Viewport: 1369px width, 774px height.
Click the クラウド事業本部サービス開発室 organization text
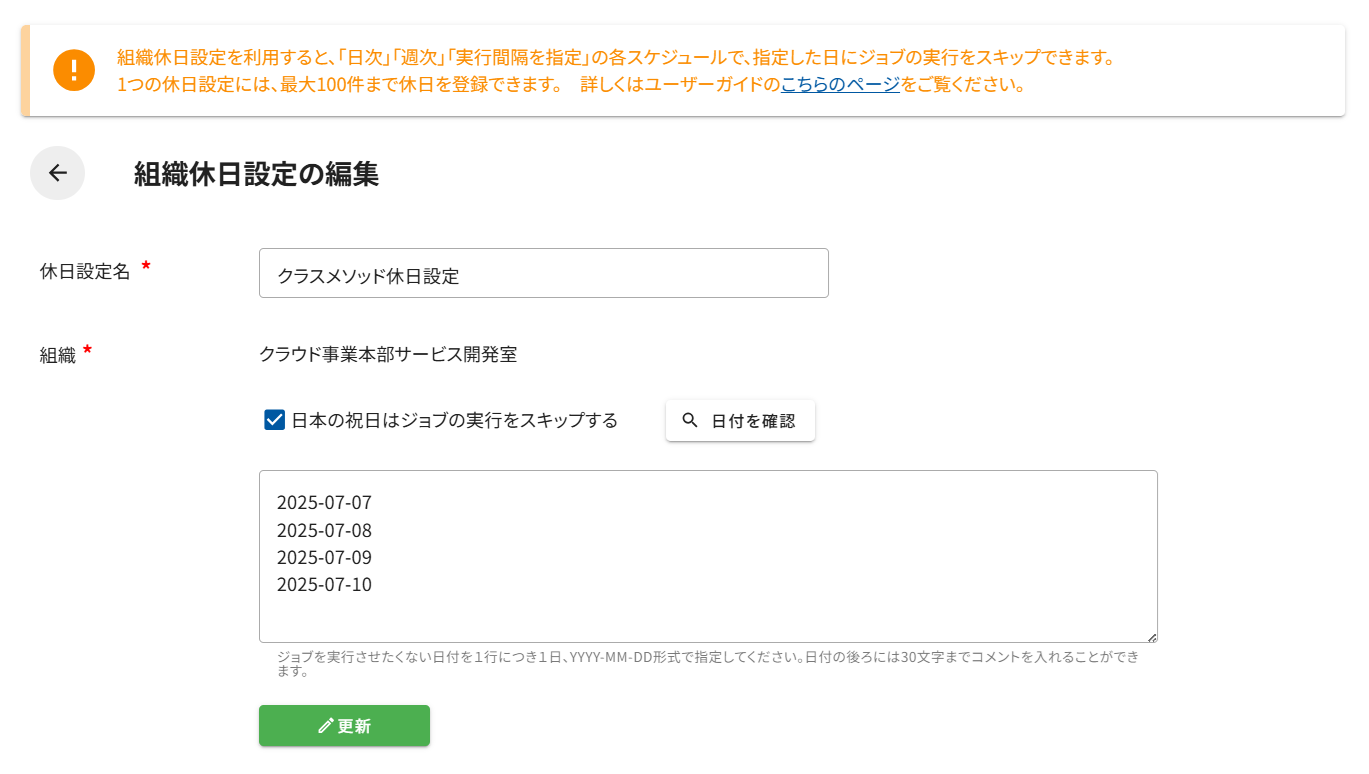tap(388, 354)
